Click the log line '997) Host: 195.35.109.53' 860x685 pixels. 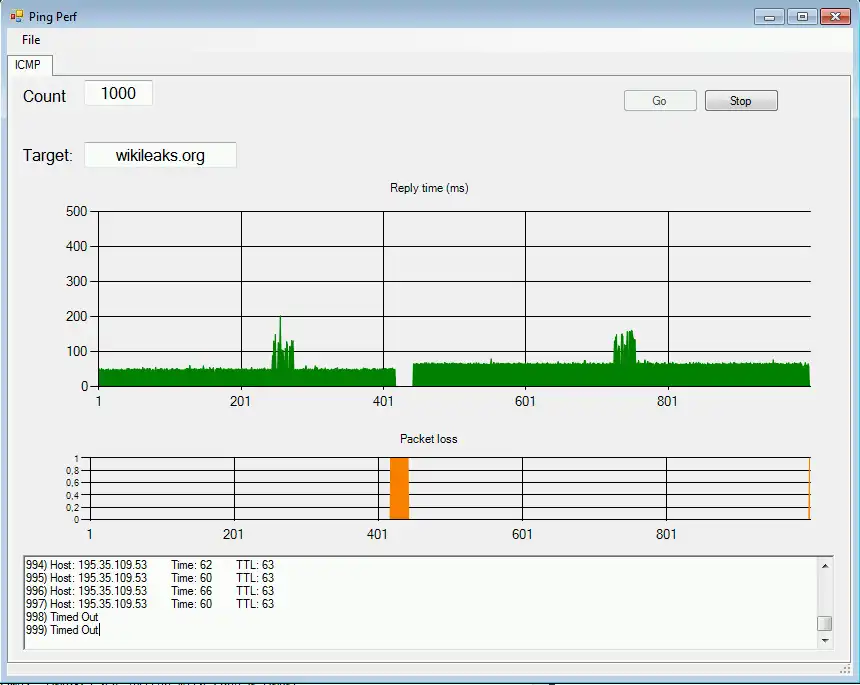click(x=87, y=604)
